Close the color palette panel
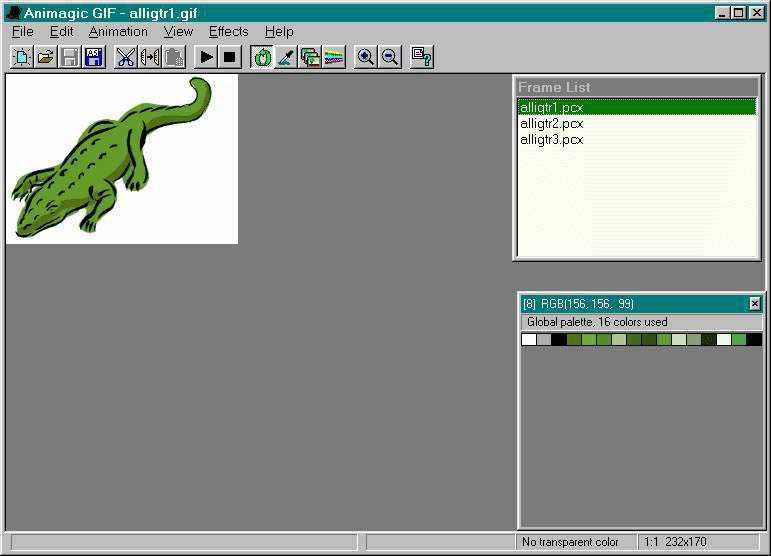Viewport: 771px width, 556px height. click(x=754, y=304)
